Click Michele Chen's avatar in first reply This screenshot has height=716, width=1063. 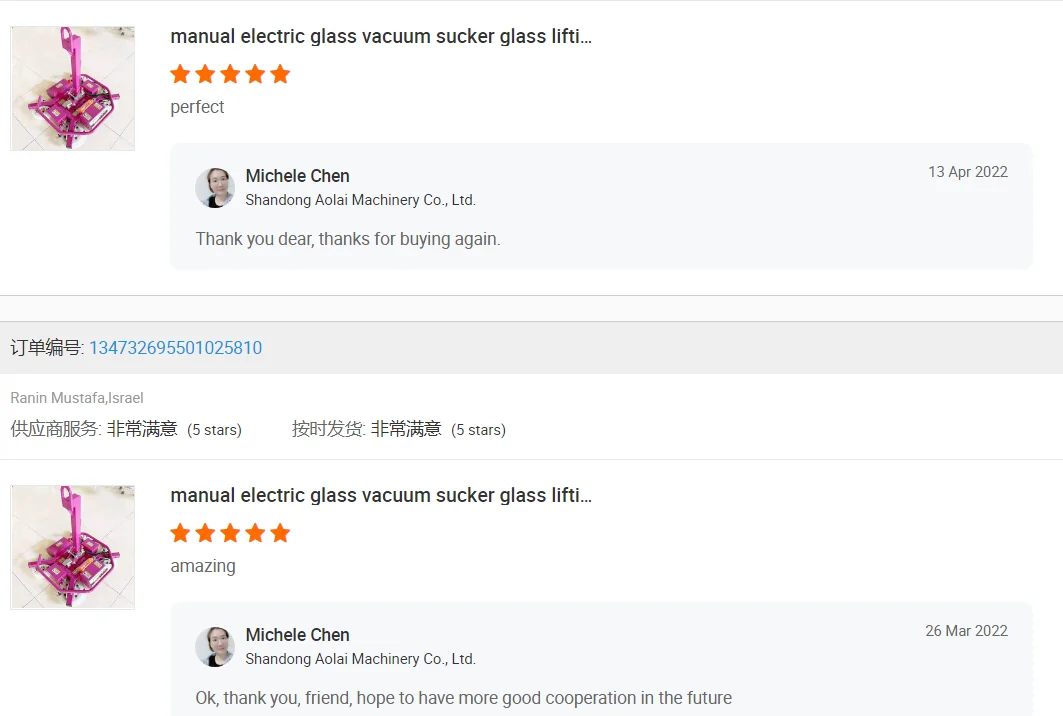[x=215, y=188]
